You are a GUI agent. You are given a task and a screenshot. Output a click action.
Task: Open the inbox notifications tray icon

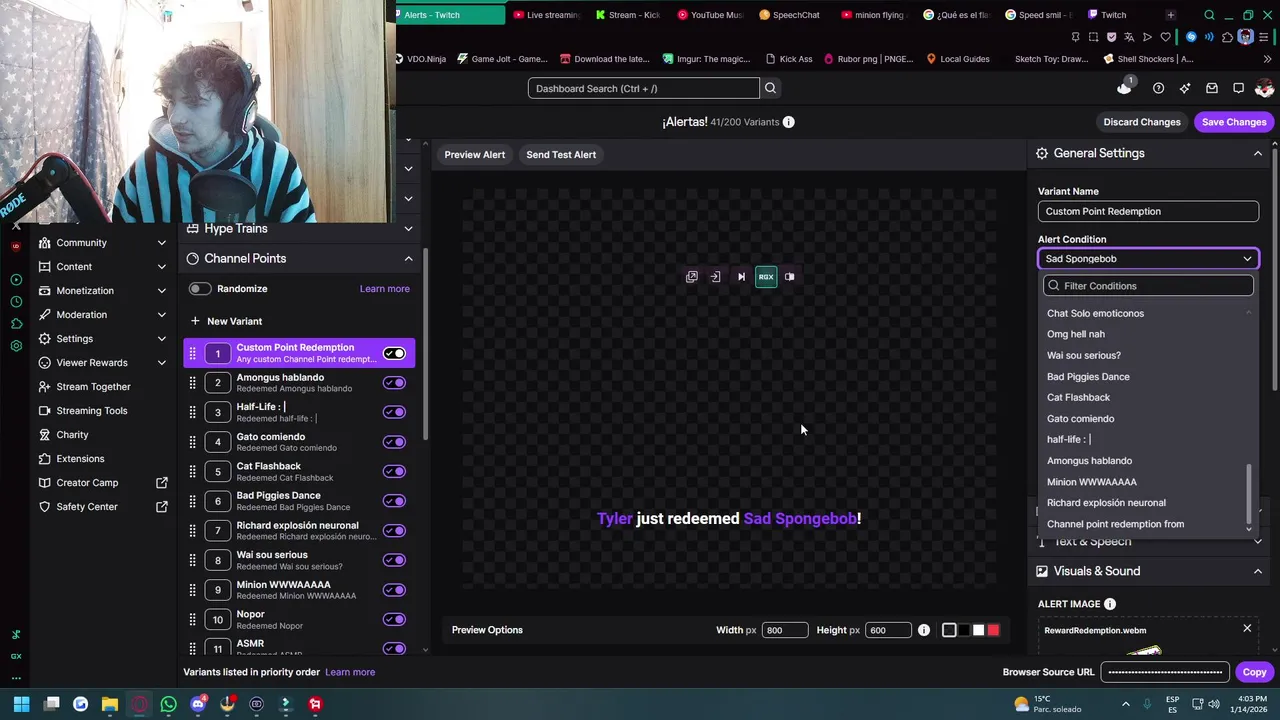tap(1212, 88)
